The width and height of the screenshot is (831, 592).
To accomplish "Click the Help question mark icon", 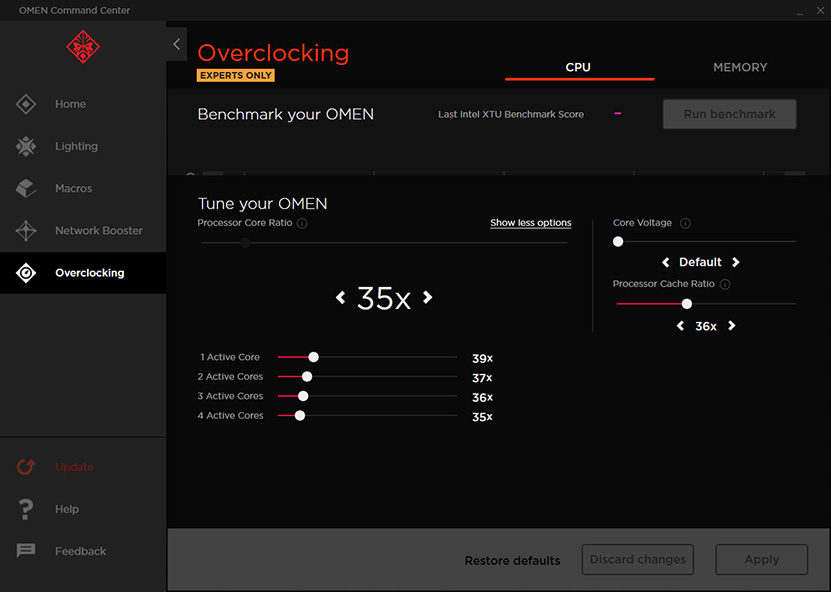I will coord(25,509).
